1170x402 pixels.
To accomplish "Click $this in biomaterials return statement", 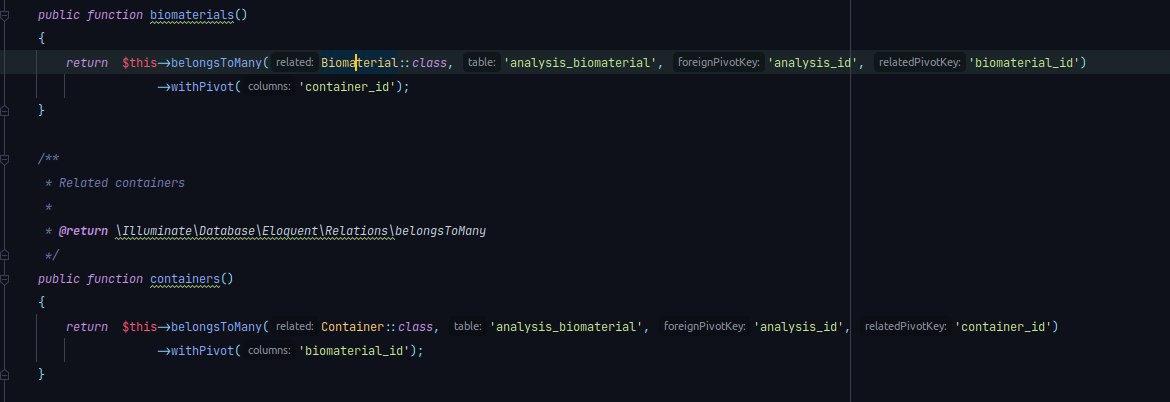I will [x=140, y=63].
